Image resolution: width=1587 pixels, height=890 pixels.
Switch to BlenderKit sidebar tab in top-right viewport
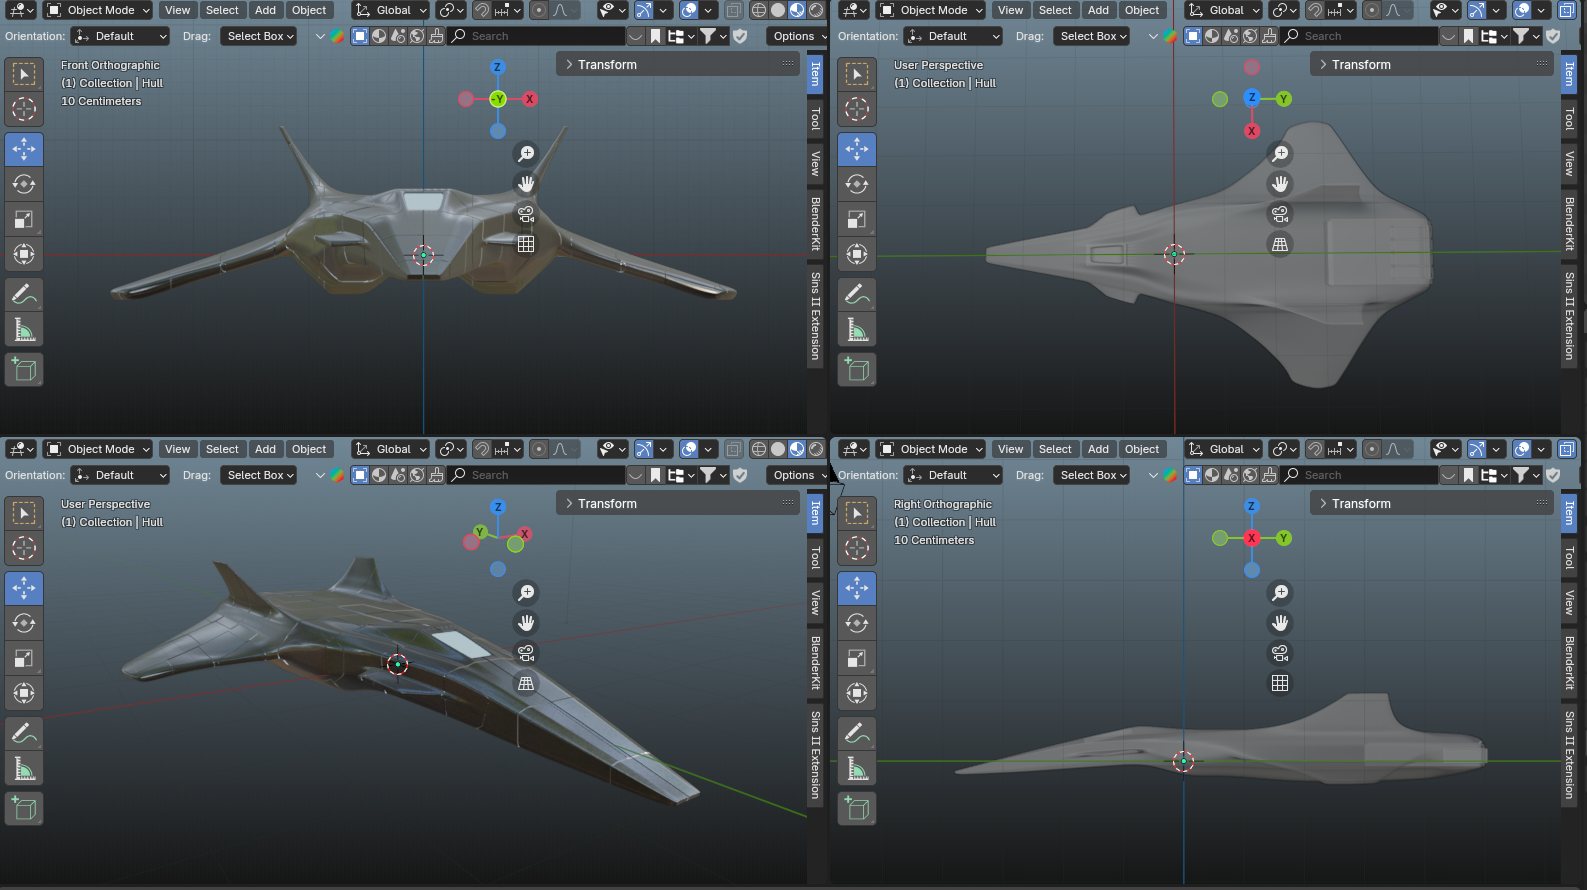pyautogui.click(x=1569, y=223)
